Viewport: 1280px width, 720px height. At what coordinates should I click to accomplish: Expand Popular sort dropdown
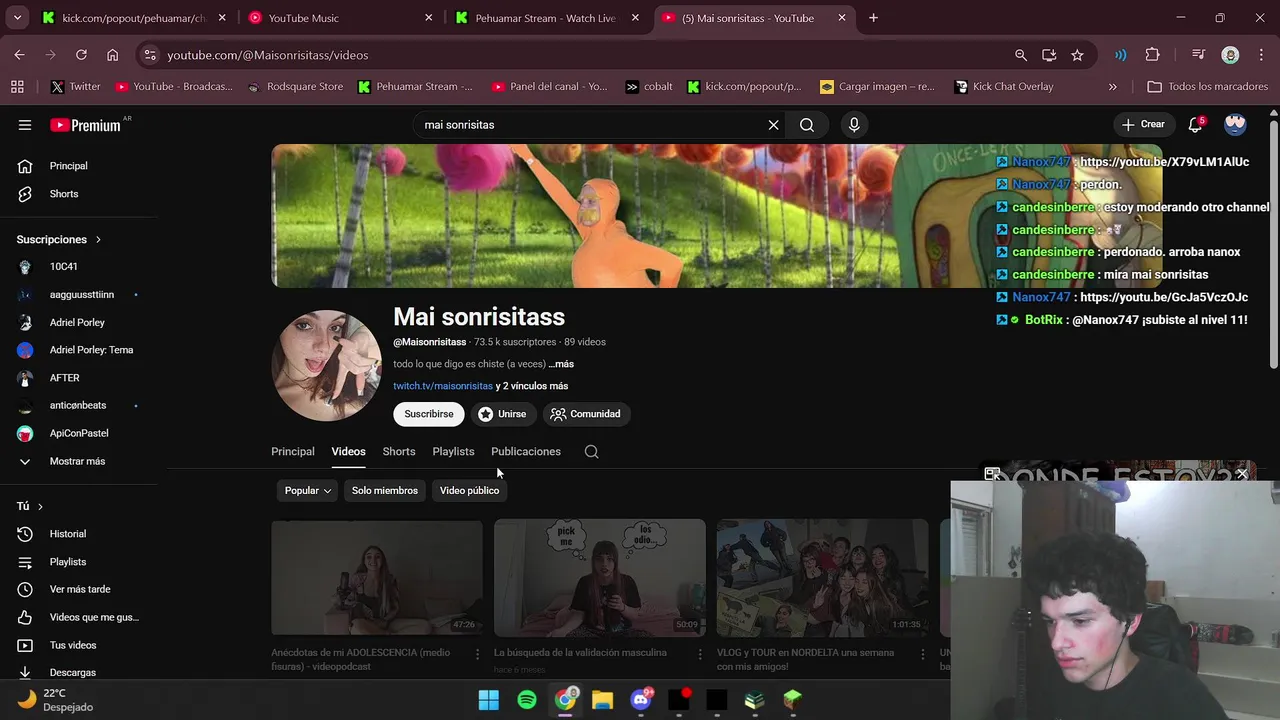[x=308, y=491]
